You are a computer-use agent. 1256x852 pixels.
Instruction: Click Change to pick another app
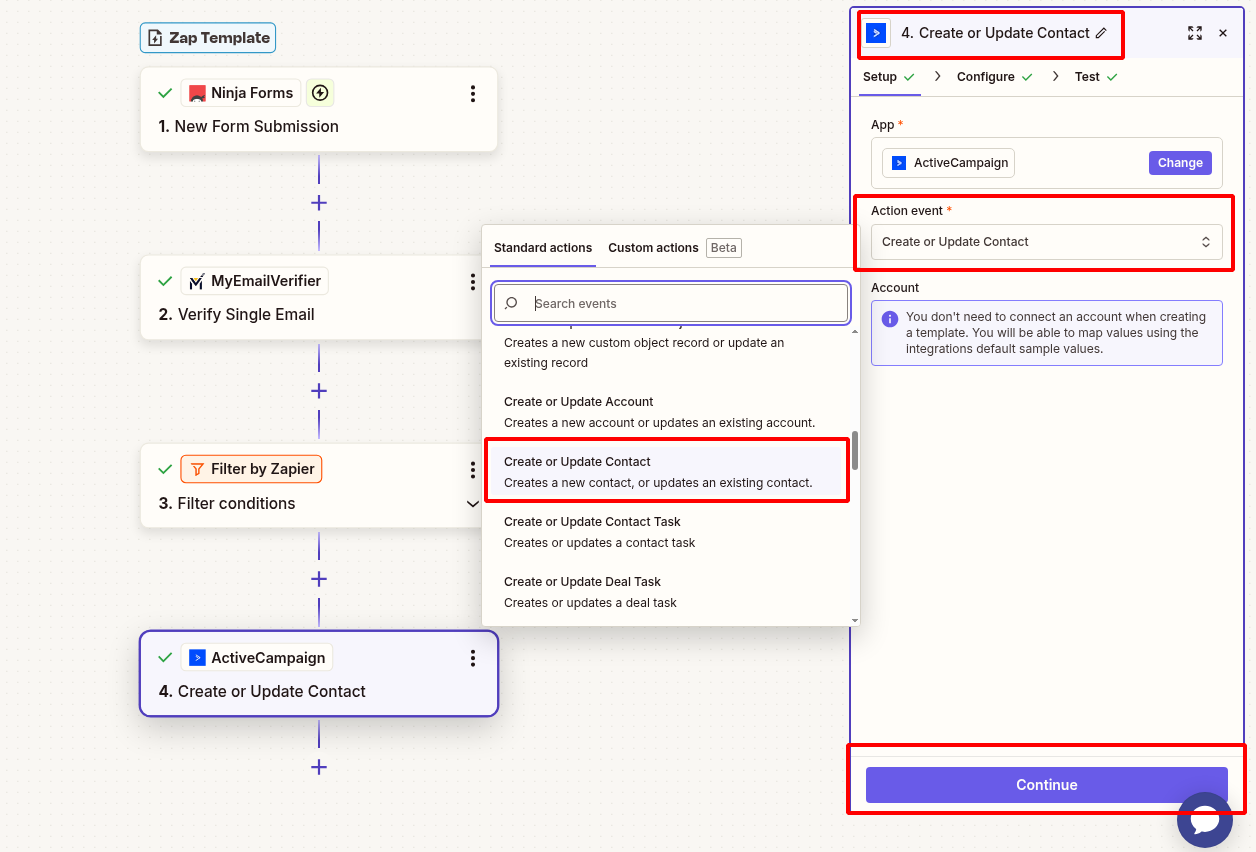pos(1179,162)
